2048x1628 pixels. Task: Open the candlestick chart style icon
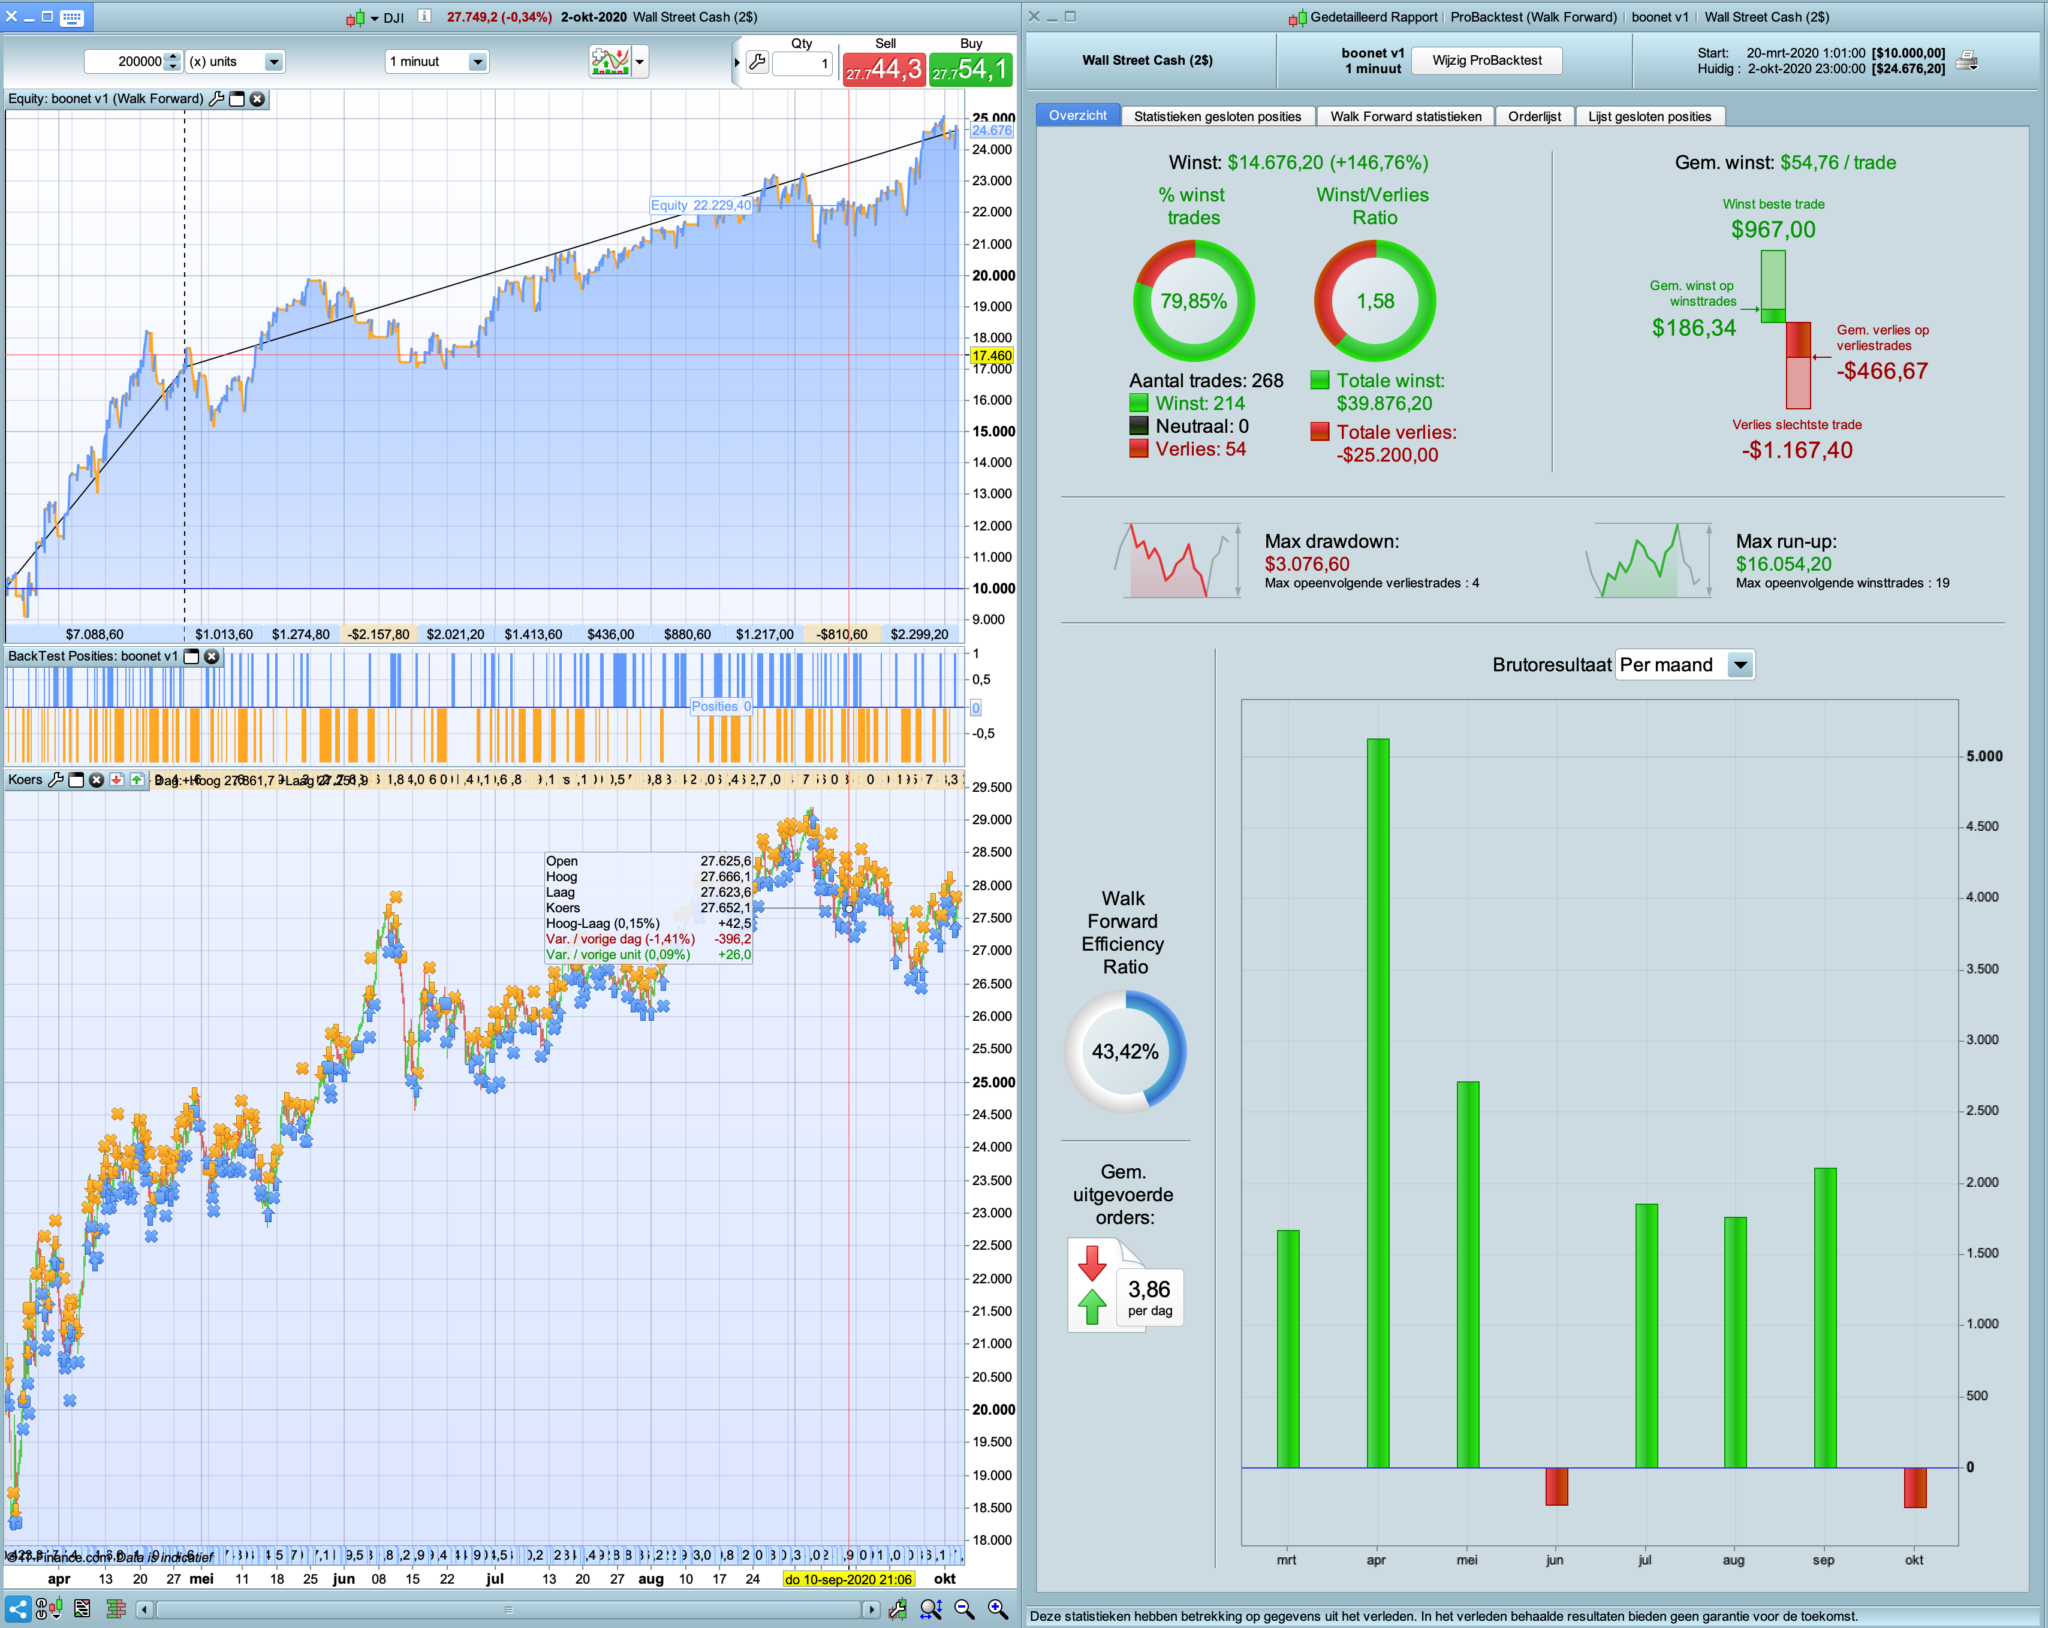[x=357, y=18]
